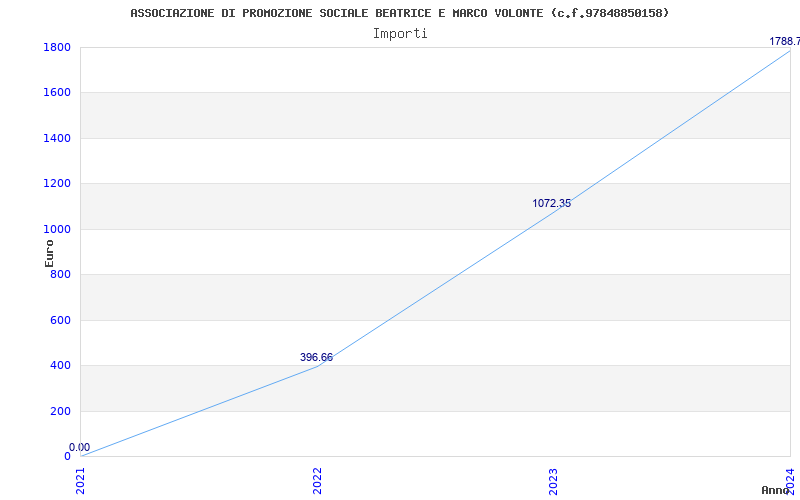Viewport: 800px width, 500px height.
Task: Click the 1400 y-axis tick label
Action: coord(57,138)
